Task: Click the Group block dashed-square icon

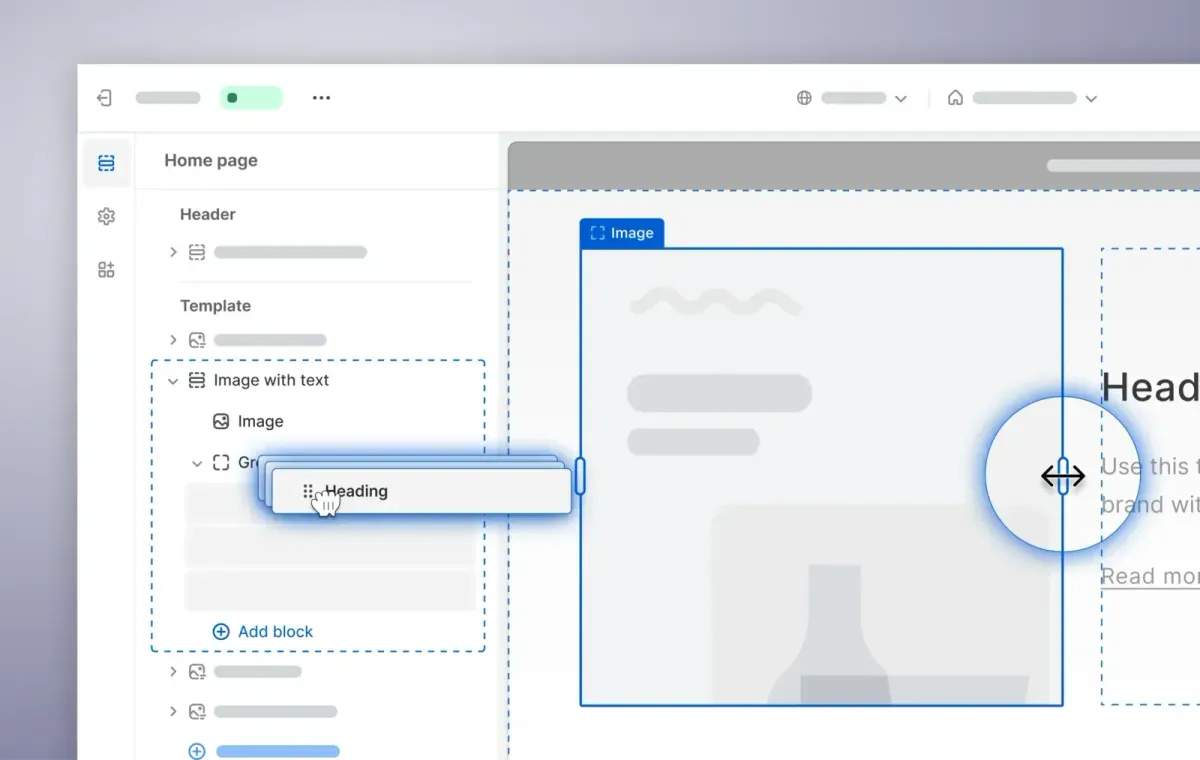Action: point(221,463)
